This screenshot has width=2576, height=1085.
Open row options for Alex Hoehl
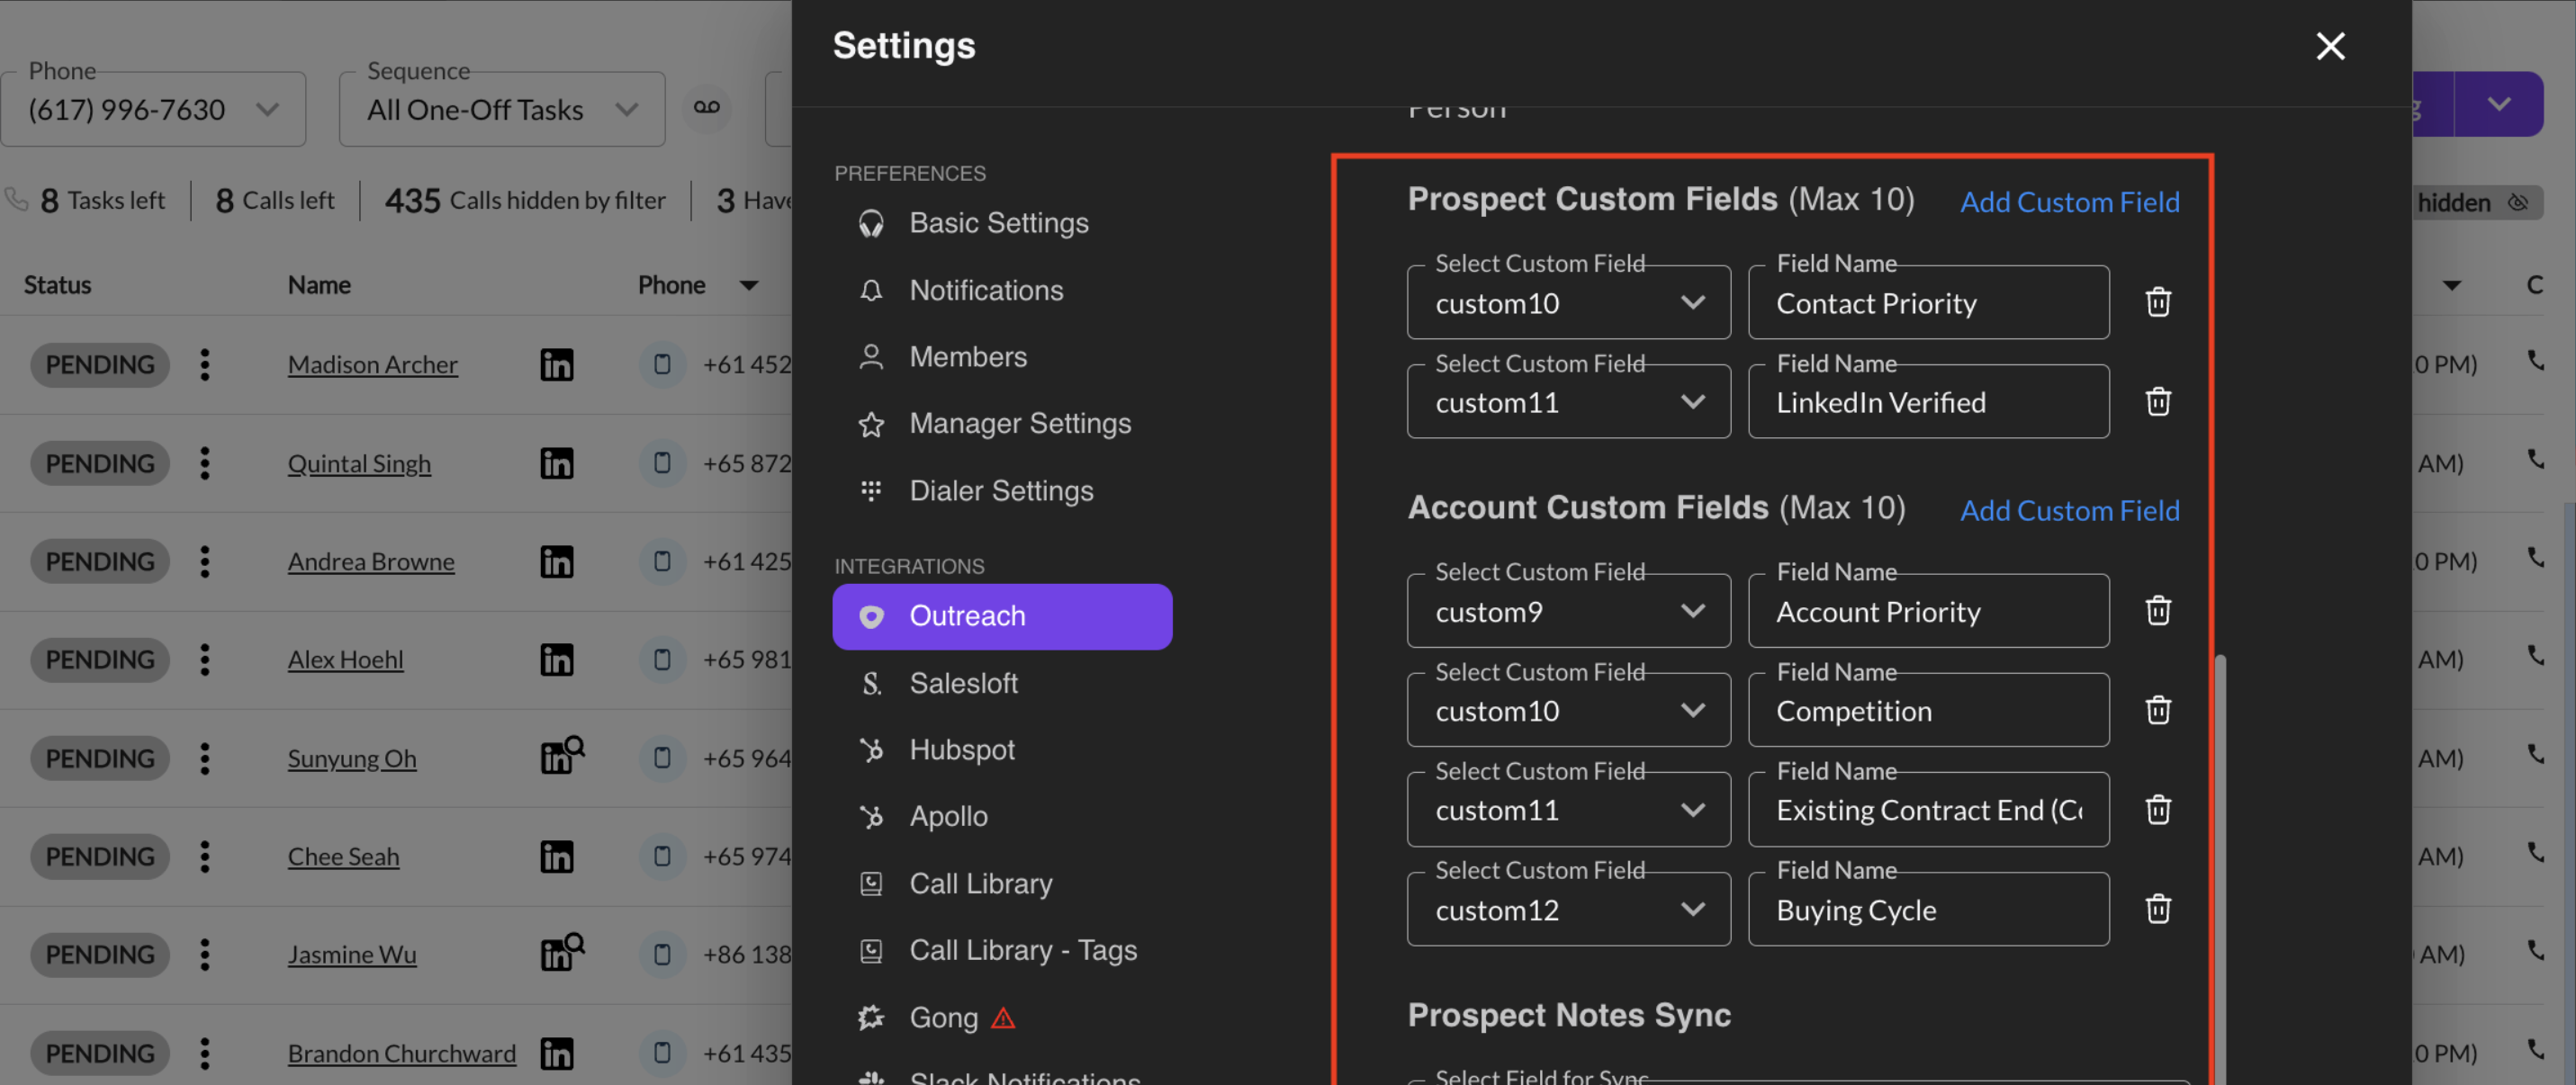[205, 660]
